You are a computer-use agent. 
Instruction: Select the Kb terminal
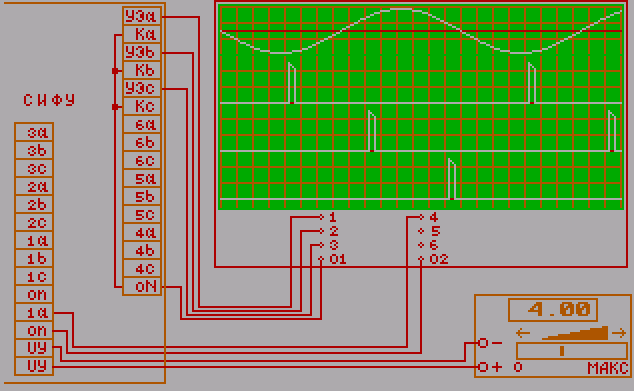tap(142, 70)
